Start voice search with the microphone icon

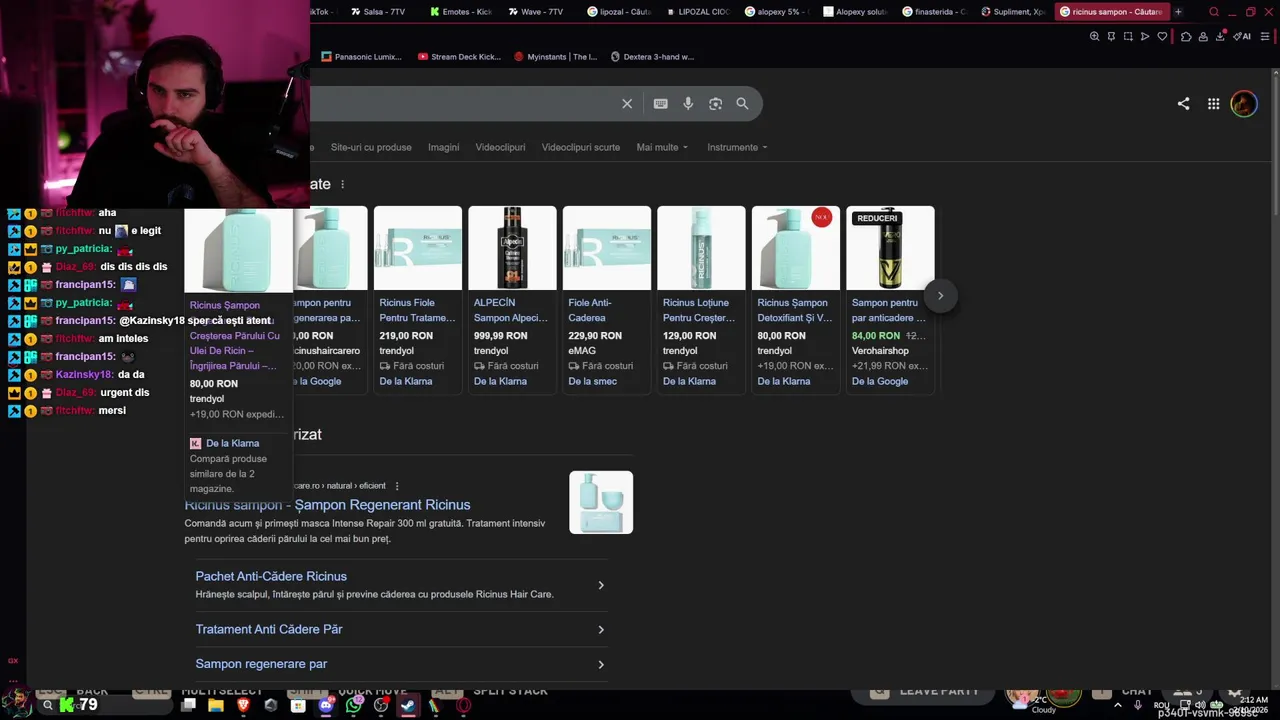[x=688, y=104]
